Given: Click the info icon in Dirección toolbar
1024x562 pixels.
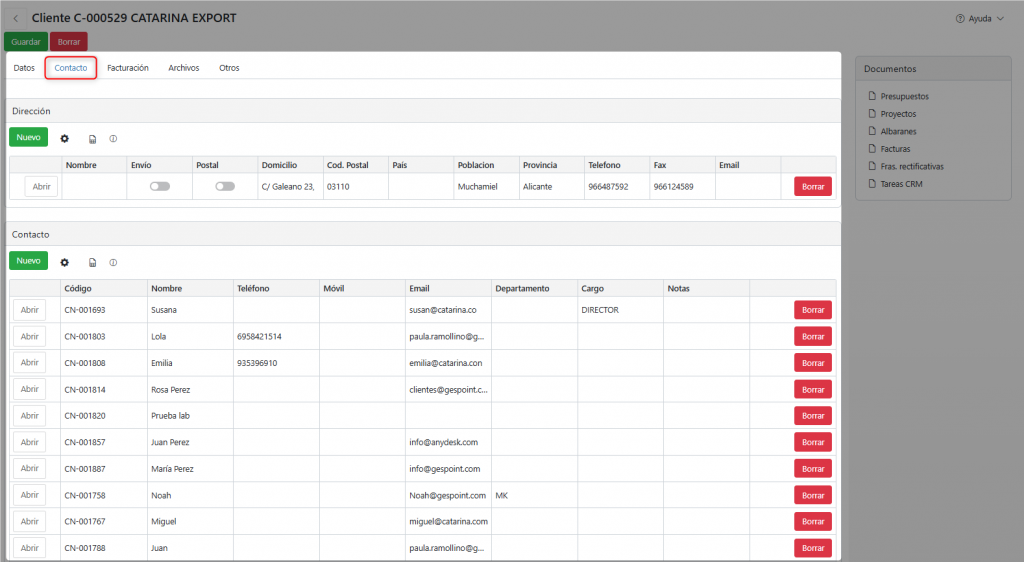Looking at the screenshot, I should [113, 139].
